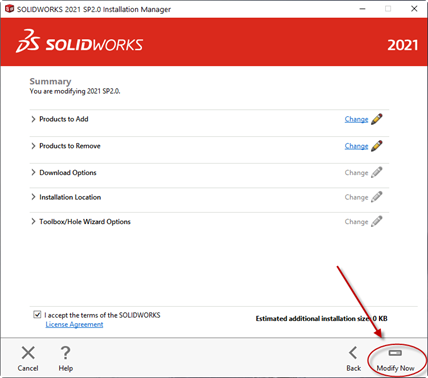428x378 pixels.
Task: Expand the Download Options section
Action: coord(33,172)
